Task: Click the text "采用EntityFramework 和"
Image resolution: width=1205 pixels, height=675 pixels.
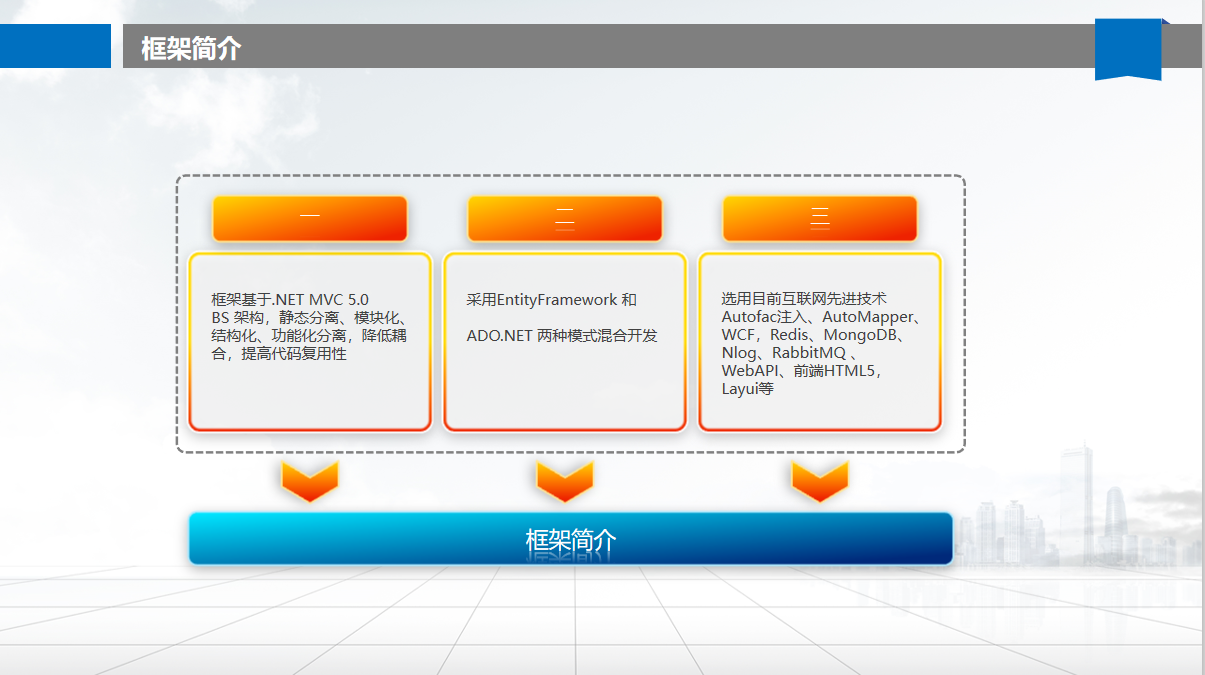Action: pos(551,299)
